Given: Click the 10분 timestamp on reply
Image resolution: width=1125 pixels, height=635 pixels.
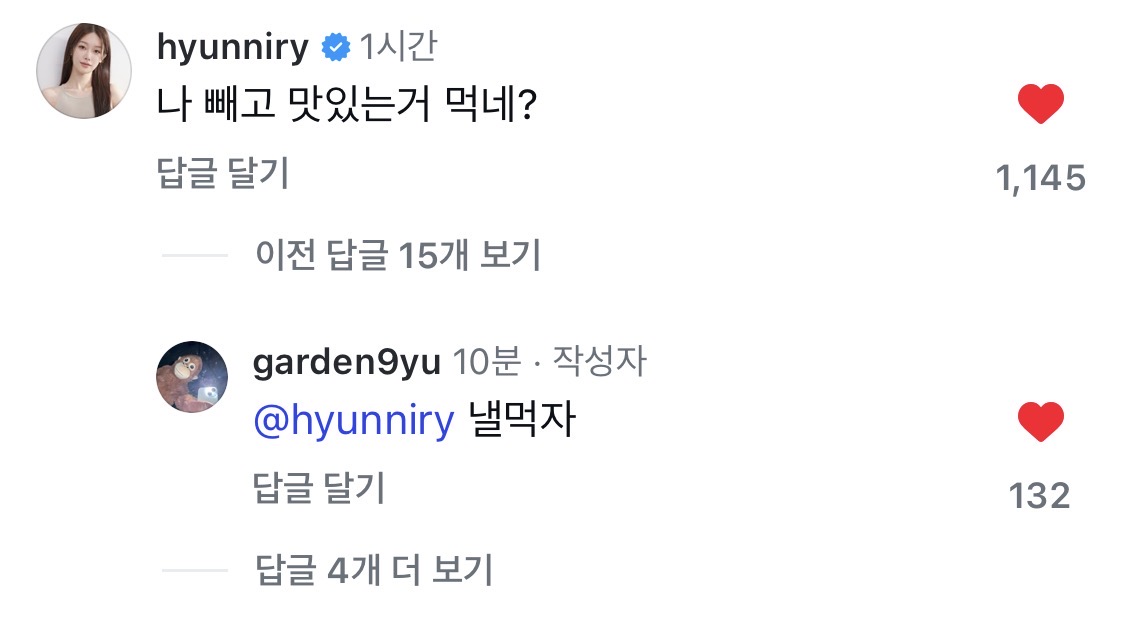Looking at the screenshot, I should pyautogui.click(x=486, y=363).
